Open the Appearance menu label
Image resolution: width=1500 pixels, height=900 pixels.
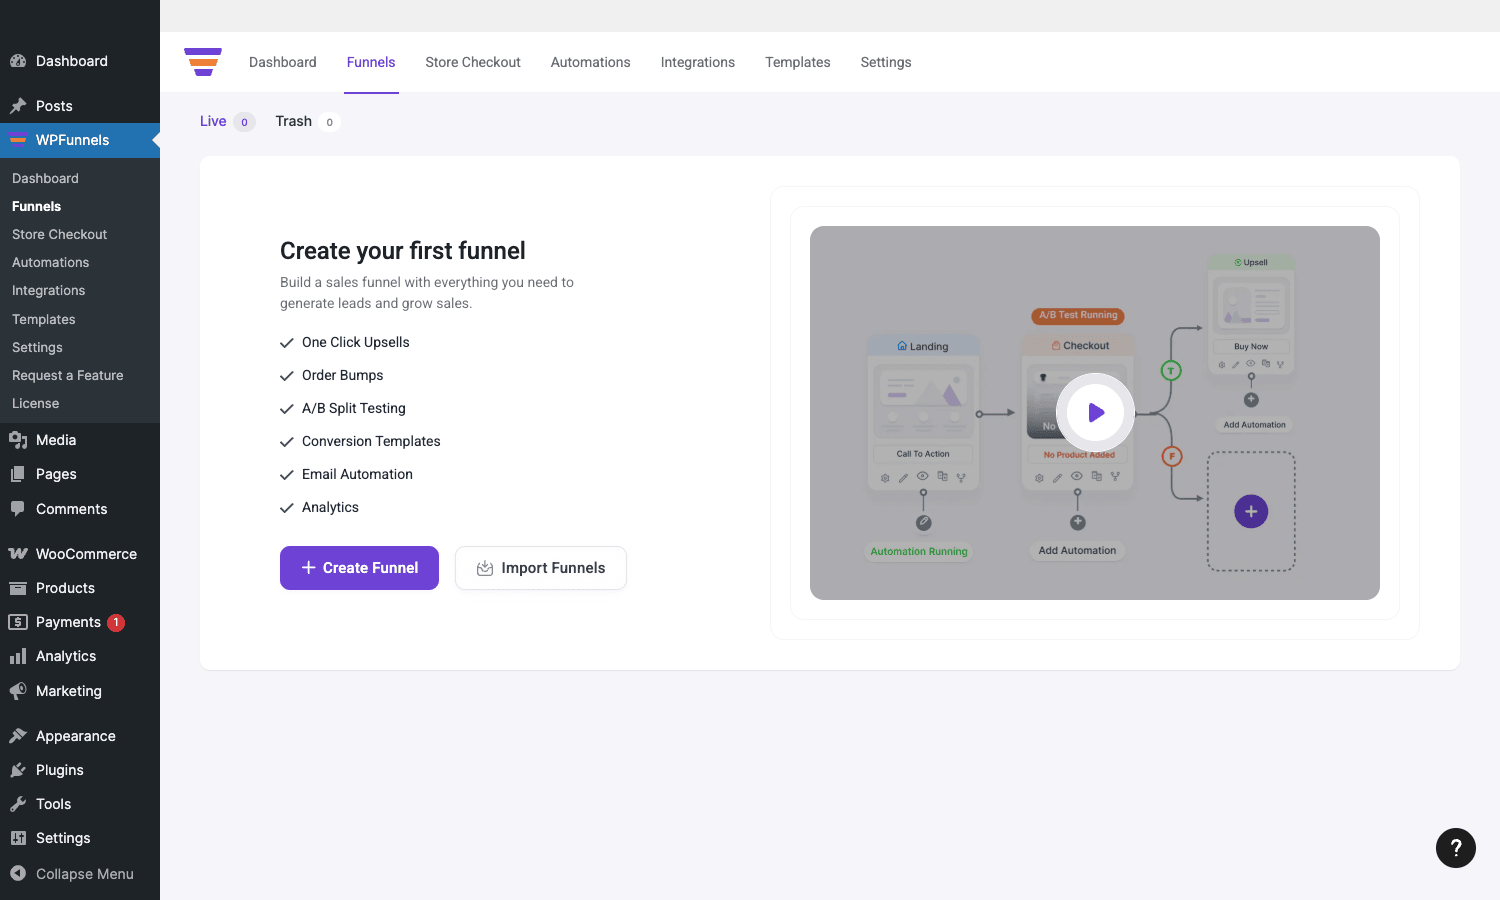click(76, 736)
